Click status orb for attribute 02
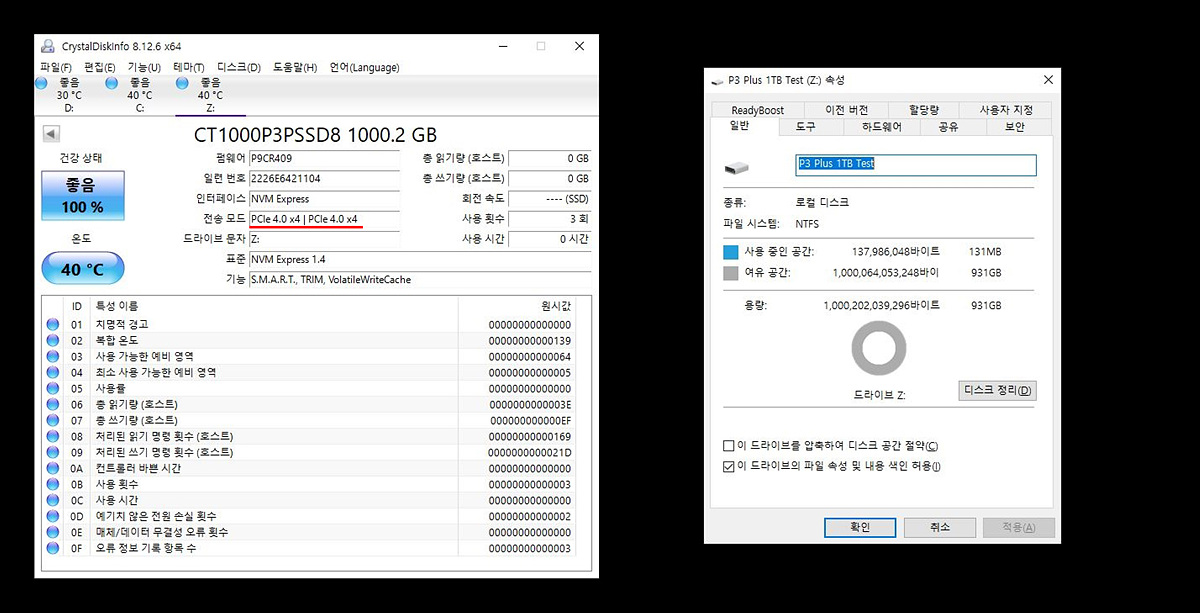This screenshot has width=1200, height=613. [53, 341]
